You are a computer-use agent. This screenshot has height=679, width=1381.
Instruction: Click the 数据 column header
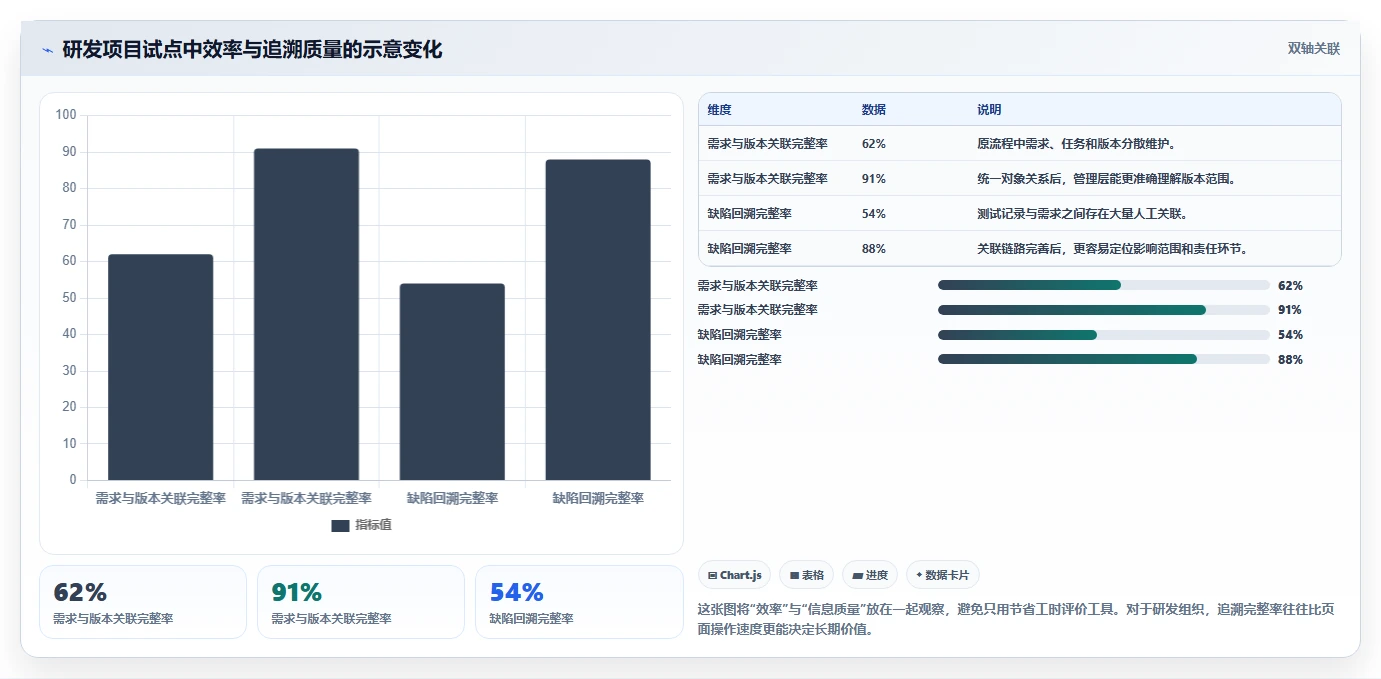coord(873,110)
